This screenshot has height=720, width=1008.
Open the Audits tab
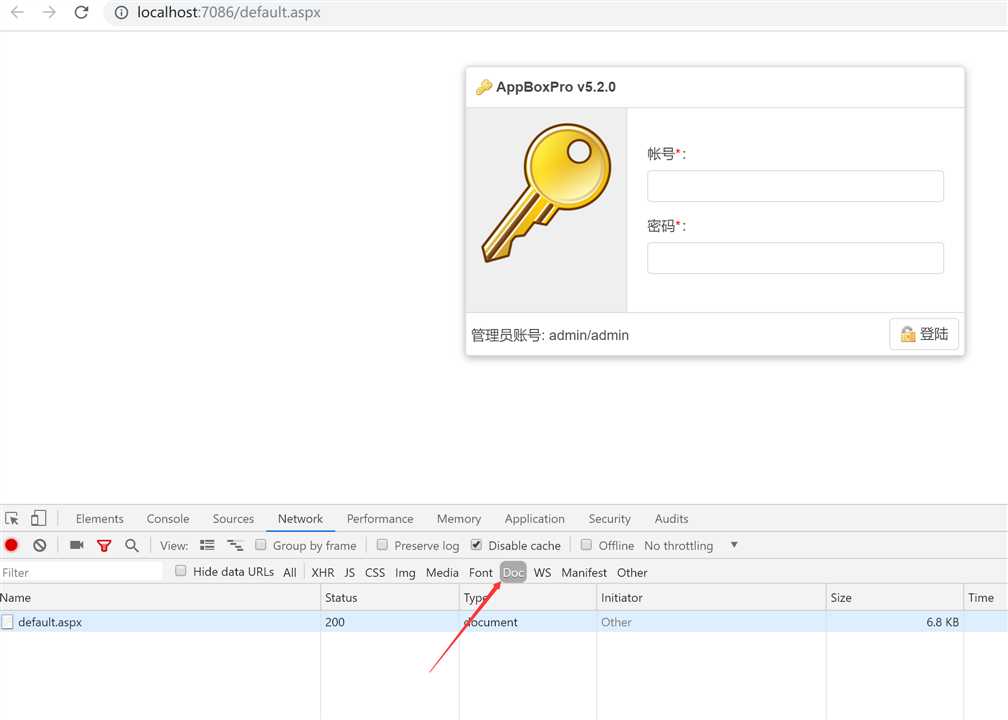[x=671, y=519]
